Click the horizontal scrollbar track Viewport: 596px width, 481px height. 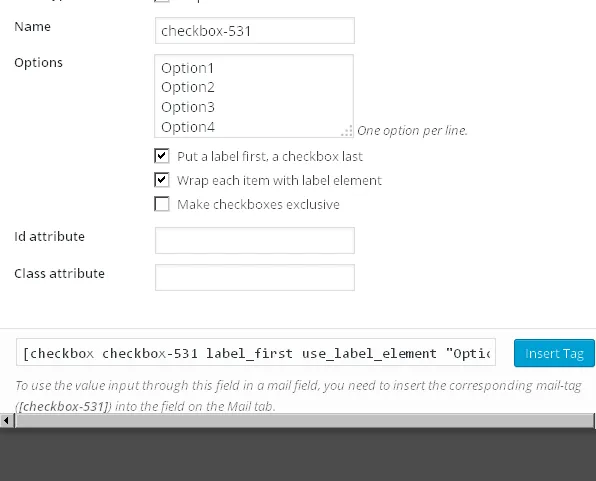pyautogui.click(x=304, y=421)
